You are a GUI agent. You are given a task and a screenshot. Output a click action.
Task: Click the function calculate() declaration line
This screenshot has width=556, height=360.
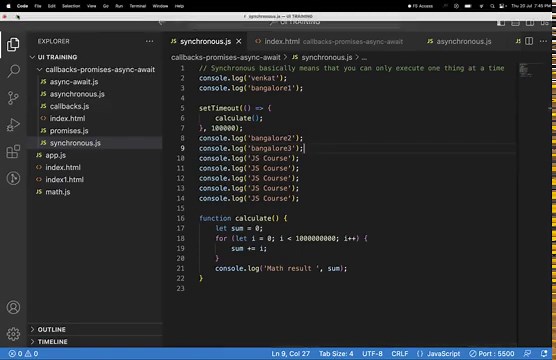pos(243,218)
